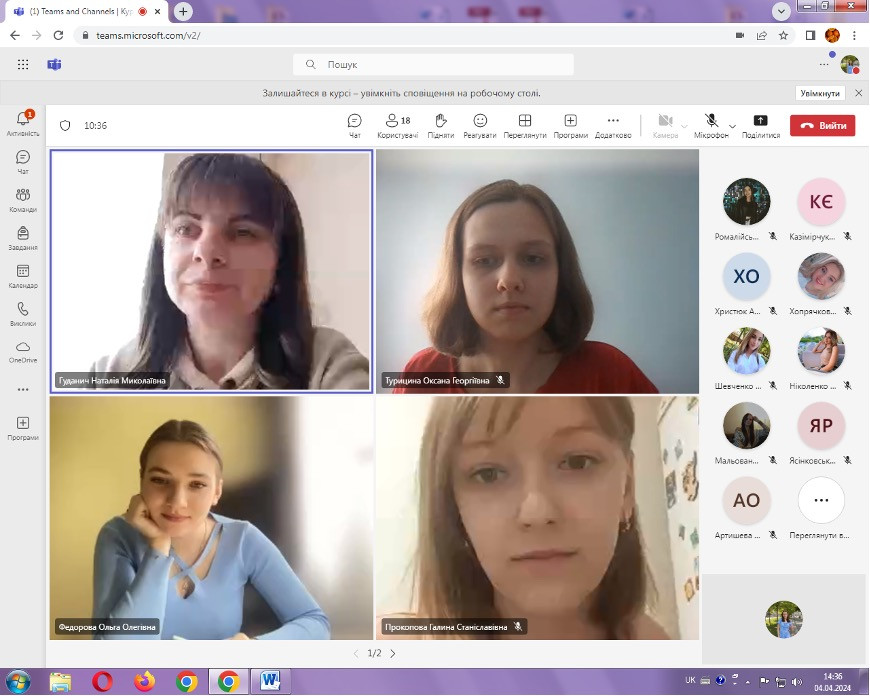
Task: Click Шевченко participant avatar
Action: click(x=746, y=351)
